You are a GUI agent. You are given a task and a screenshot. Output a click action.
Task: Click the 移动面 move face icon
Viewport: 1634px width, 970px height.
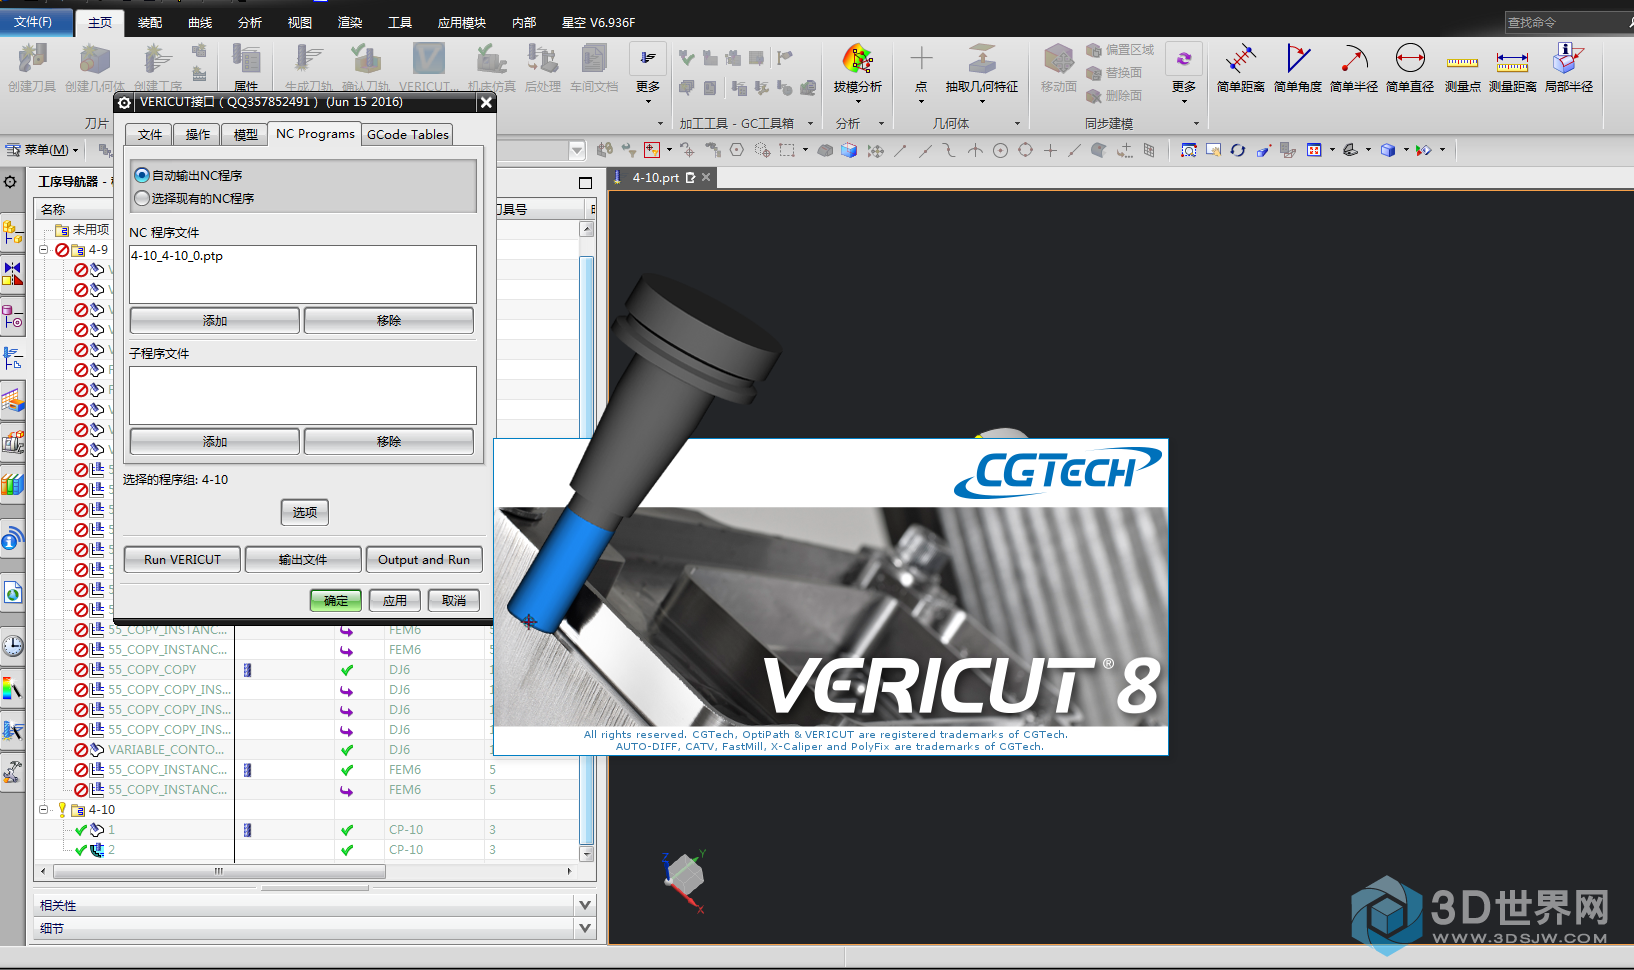[x=1059, y=67]
